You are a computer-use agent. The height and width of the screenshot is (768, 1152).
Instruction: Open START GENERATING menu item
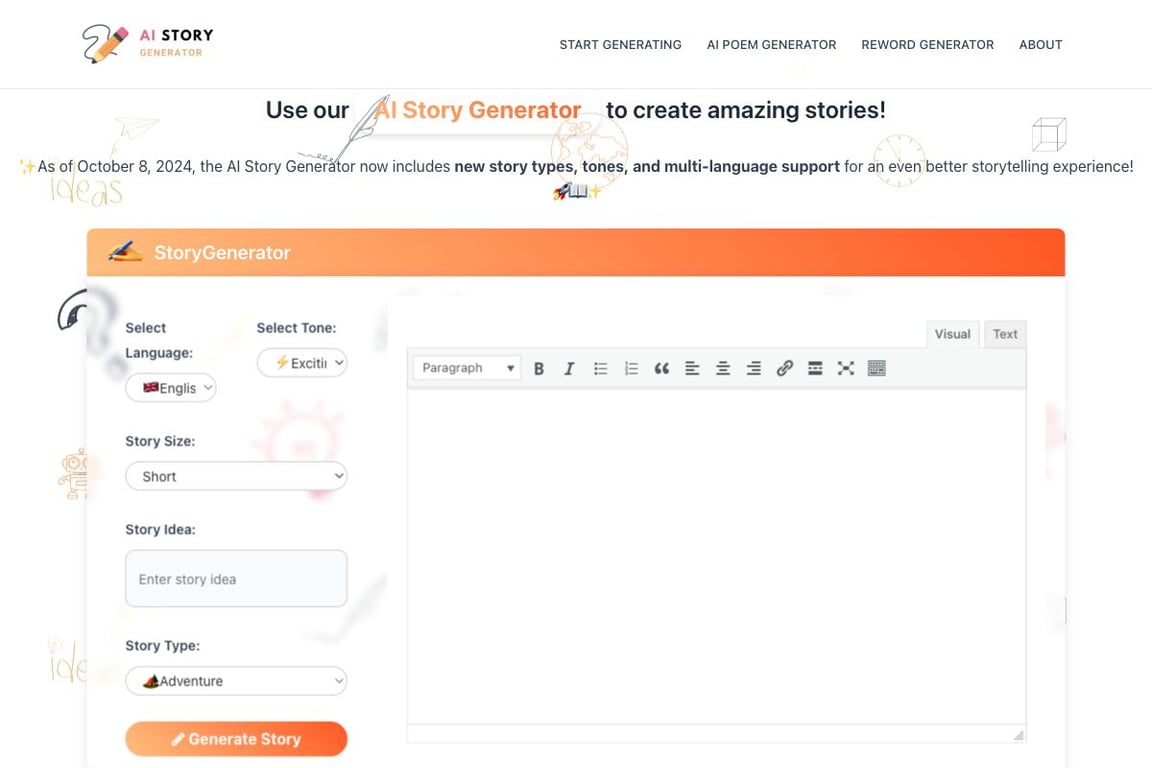[x=620, y=45]
